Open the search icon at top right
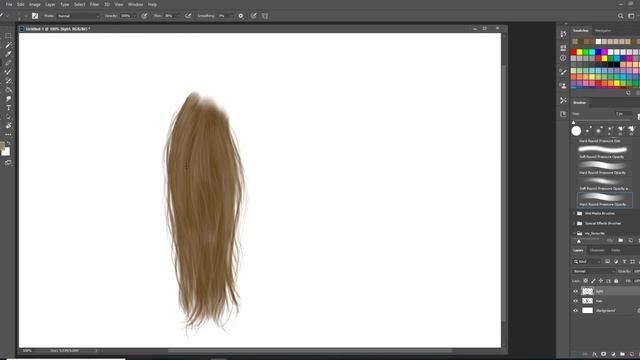 click(x=620, y=16)
